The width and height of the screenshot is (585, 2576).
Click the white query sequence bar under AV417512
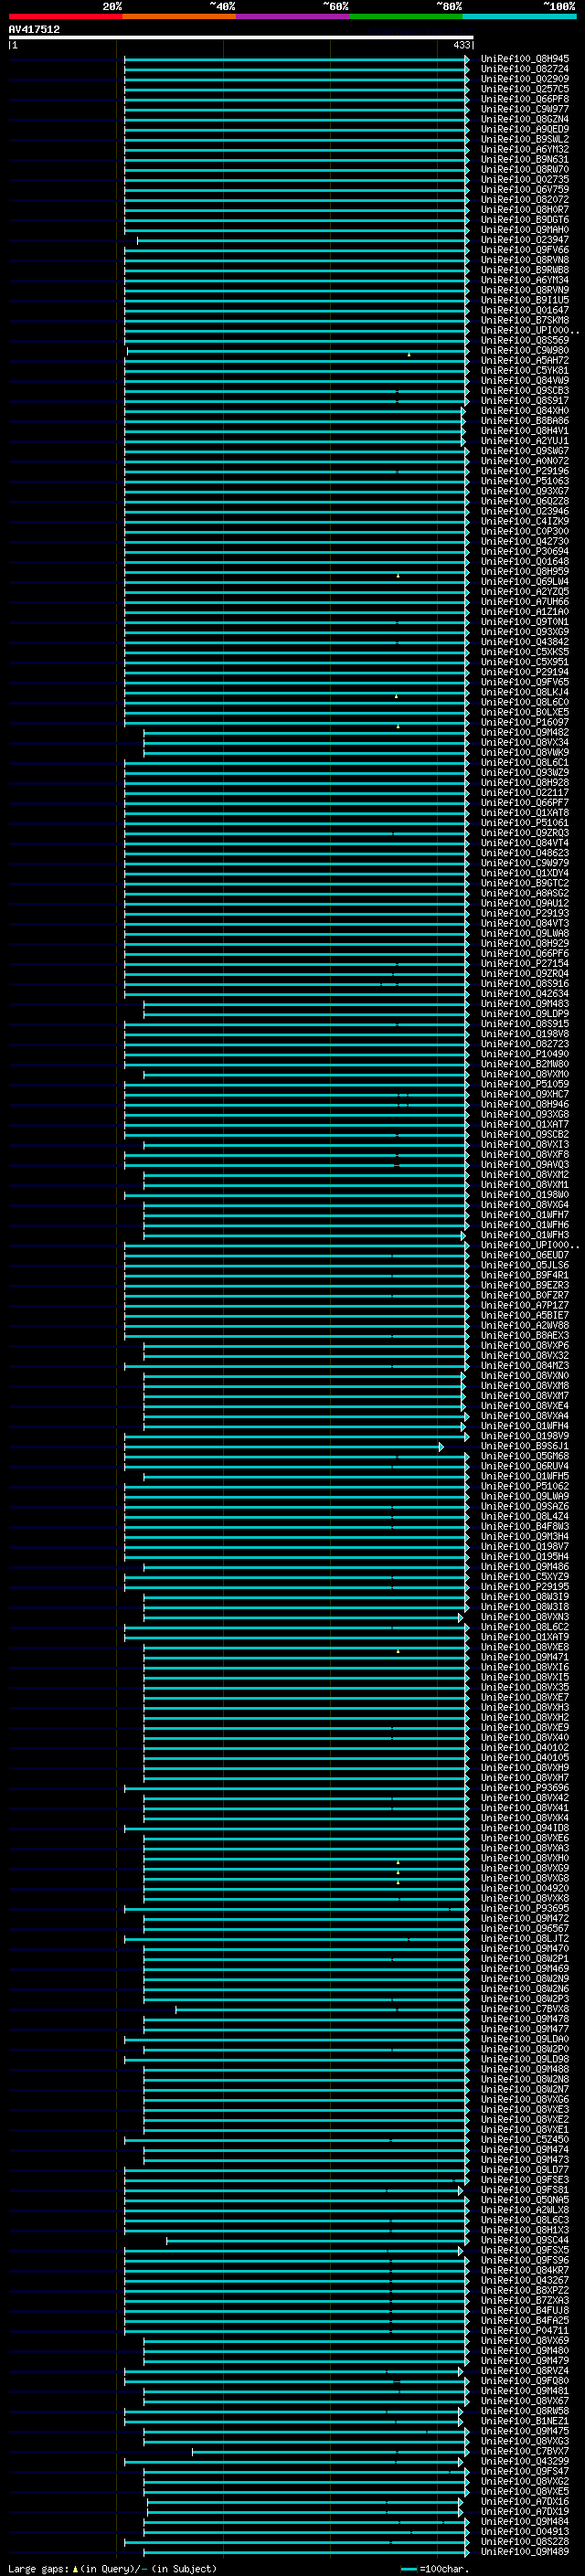[x=241, y=38]
